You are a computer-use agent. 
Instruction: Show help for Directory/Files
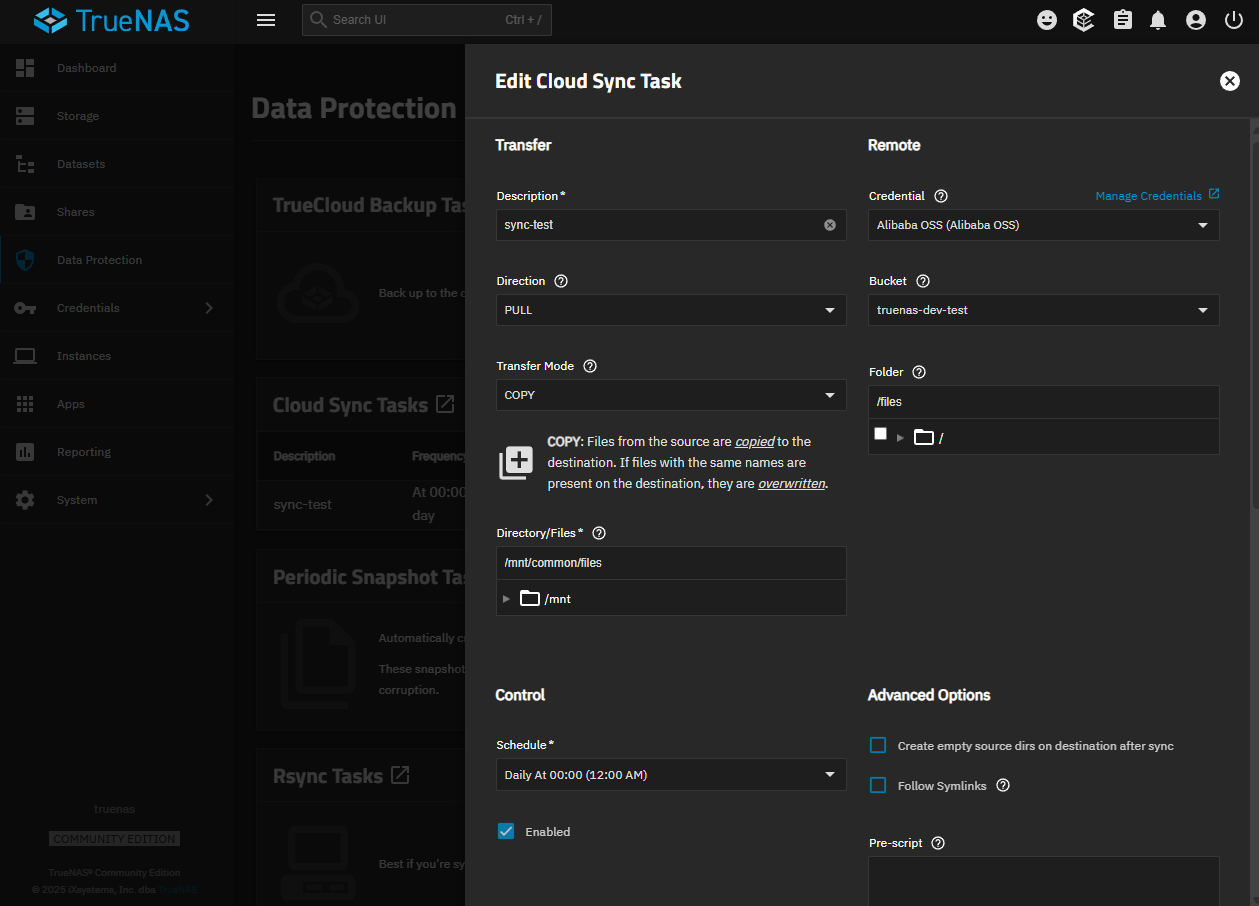click(599, 533)
